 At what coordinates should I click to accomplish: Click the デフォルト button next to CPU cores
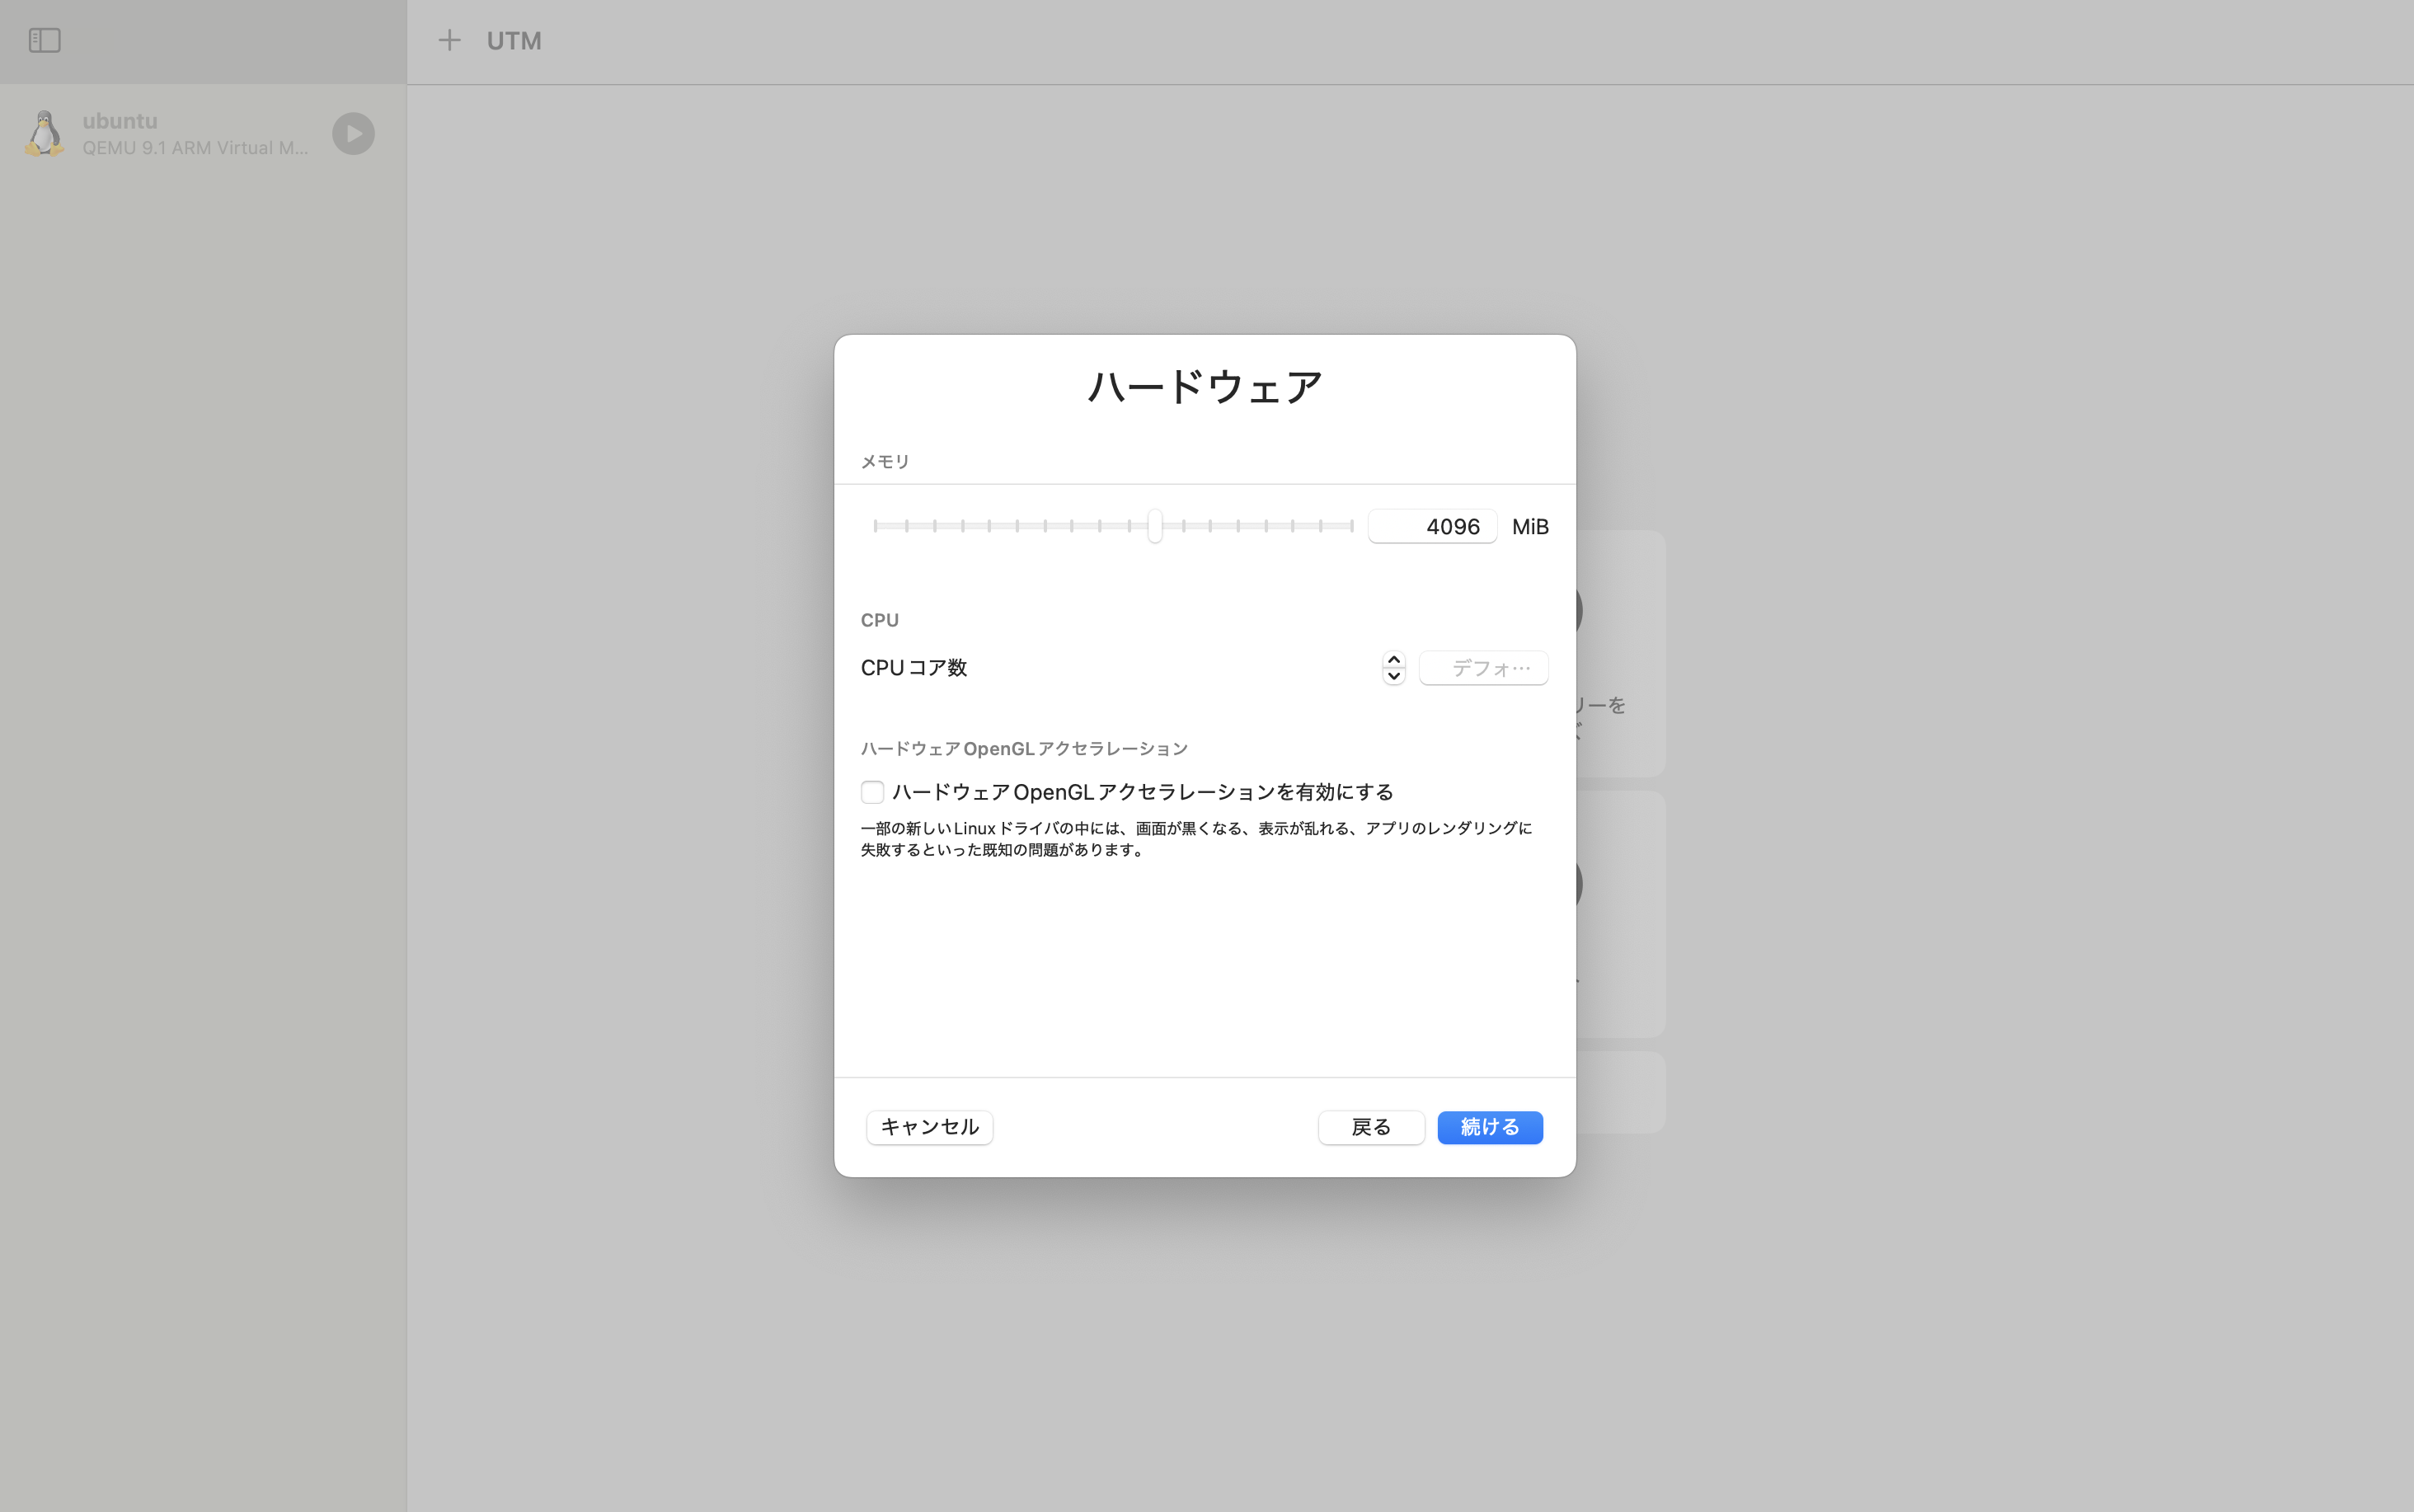1483,667
